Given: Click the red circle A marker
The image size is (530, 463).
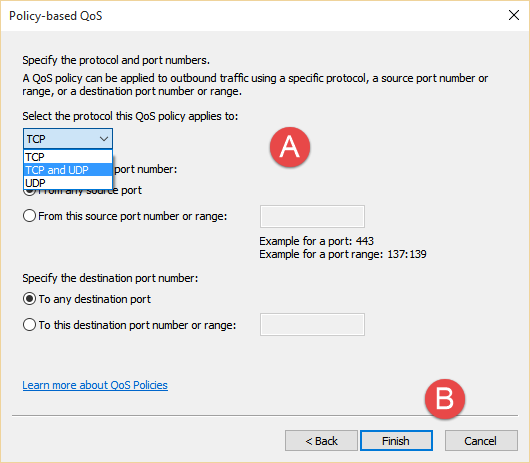Looking at the screenshot, I should coord(290,147).
